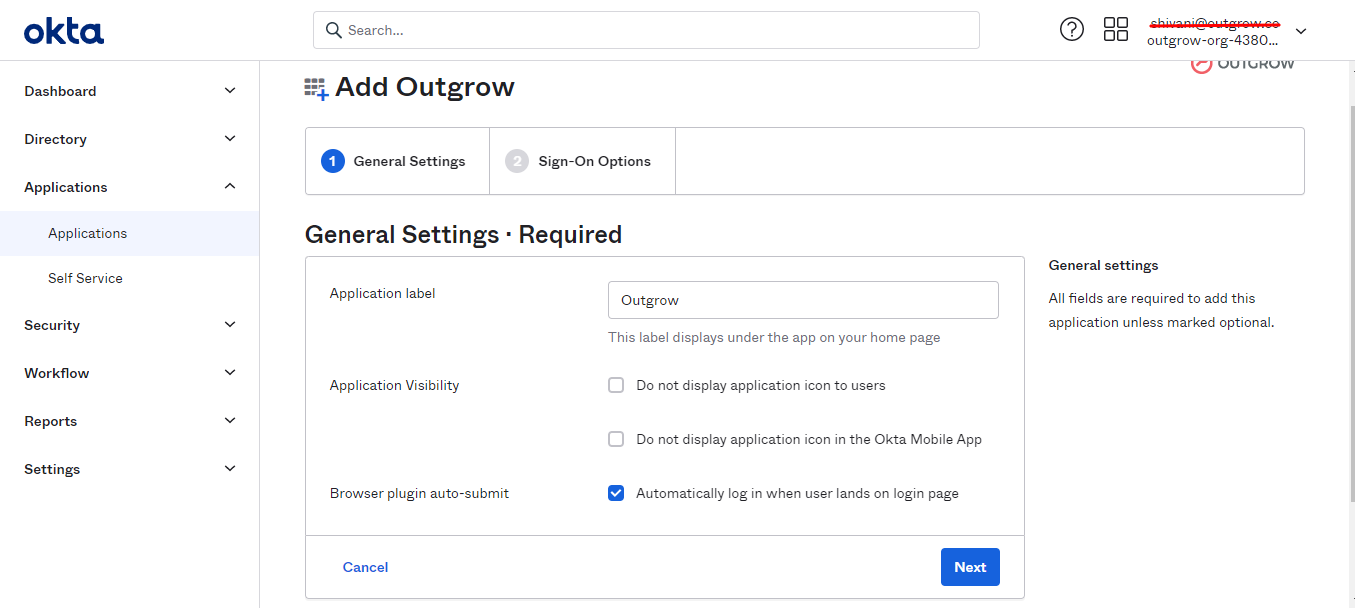Check Do not display application icon to users
Viewport: 1355px width, 608px height.
pos(616,385)
